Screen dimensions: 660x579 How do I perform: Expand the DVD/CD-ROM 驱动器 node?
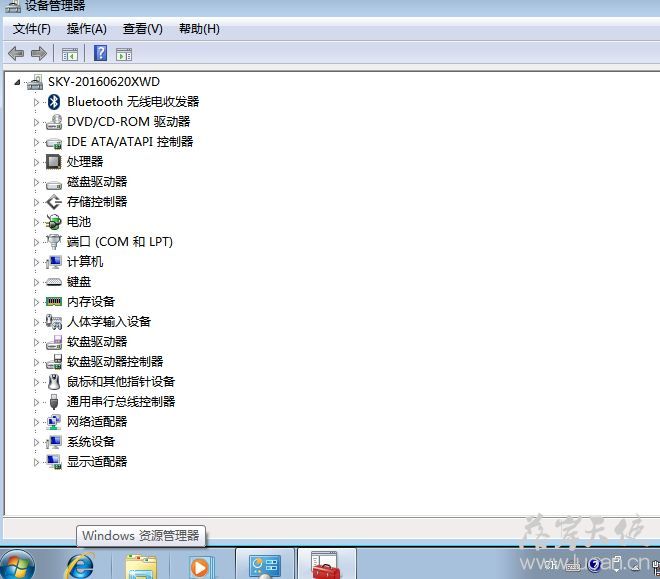click(x=36, y=122)
